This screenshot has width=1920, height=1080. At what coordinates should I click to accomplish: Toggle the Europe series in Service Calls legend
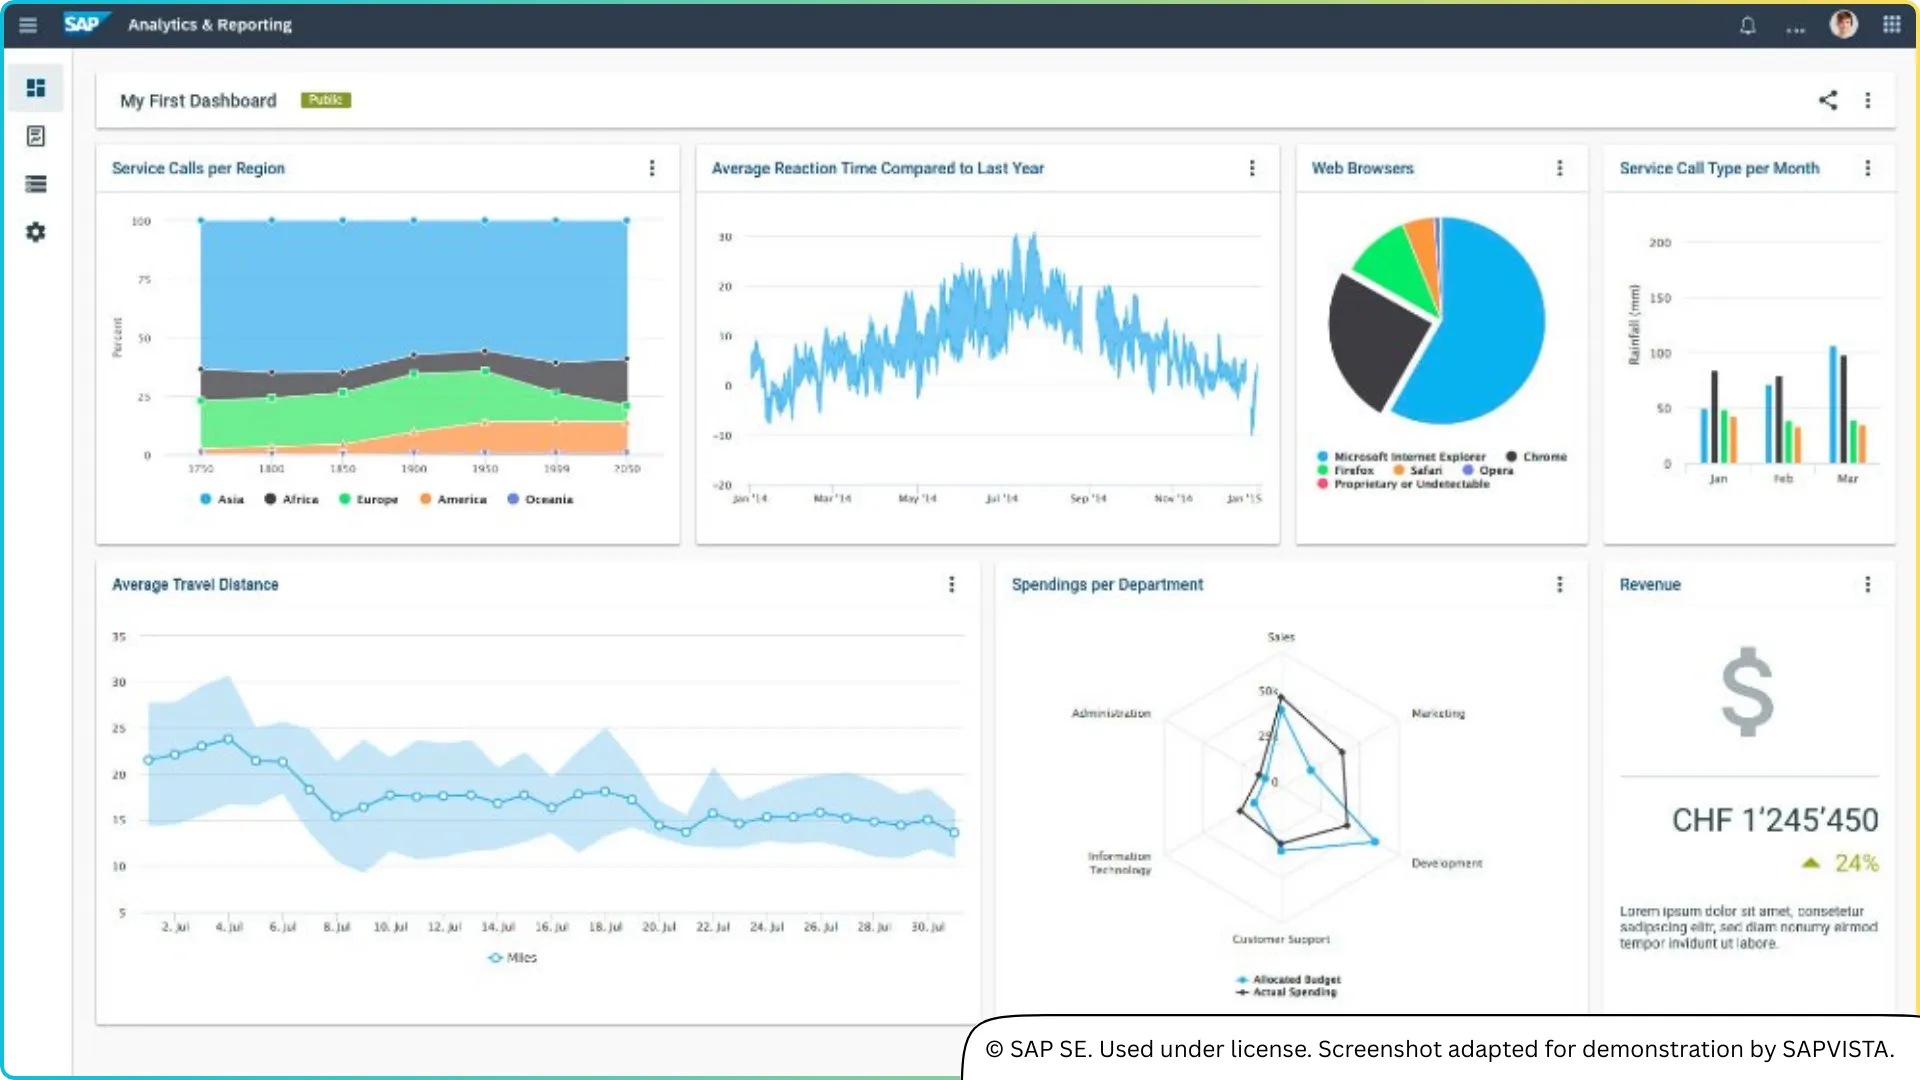click(x=369, y=499)
